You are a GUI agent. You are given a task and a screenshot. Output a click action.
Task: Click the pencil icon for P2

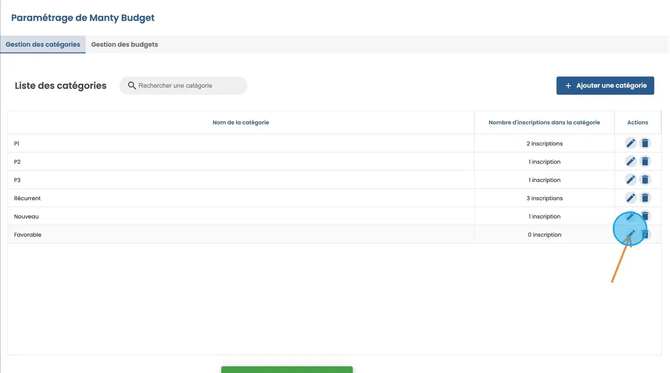630,162
